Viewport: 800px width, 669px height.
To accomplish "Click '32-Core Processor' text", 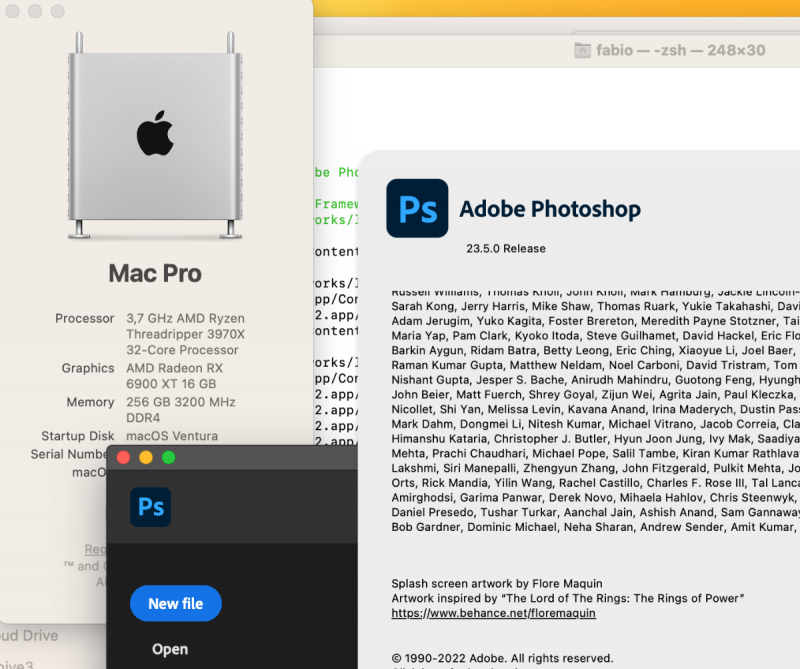I will (183, 350).
